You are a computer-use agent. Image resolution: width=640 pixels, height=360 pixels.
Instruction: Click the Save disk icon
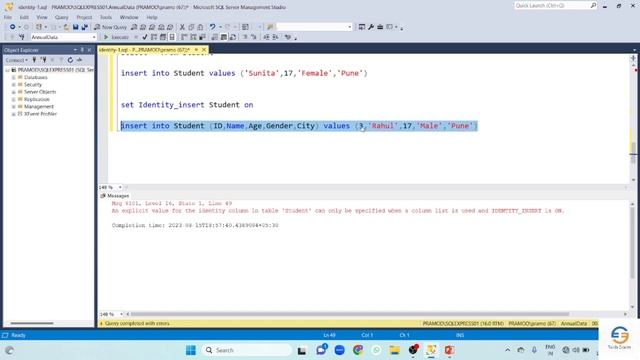[76, 27]
